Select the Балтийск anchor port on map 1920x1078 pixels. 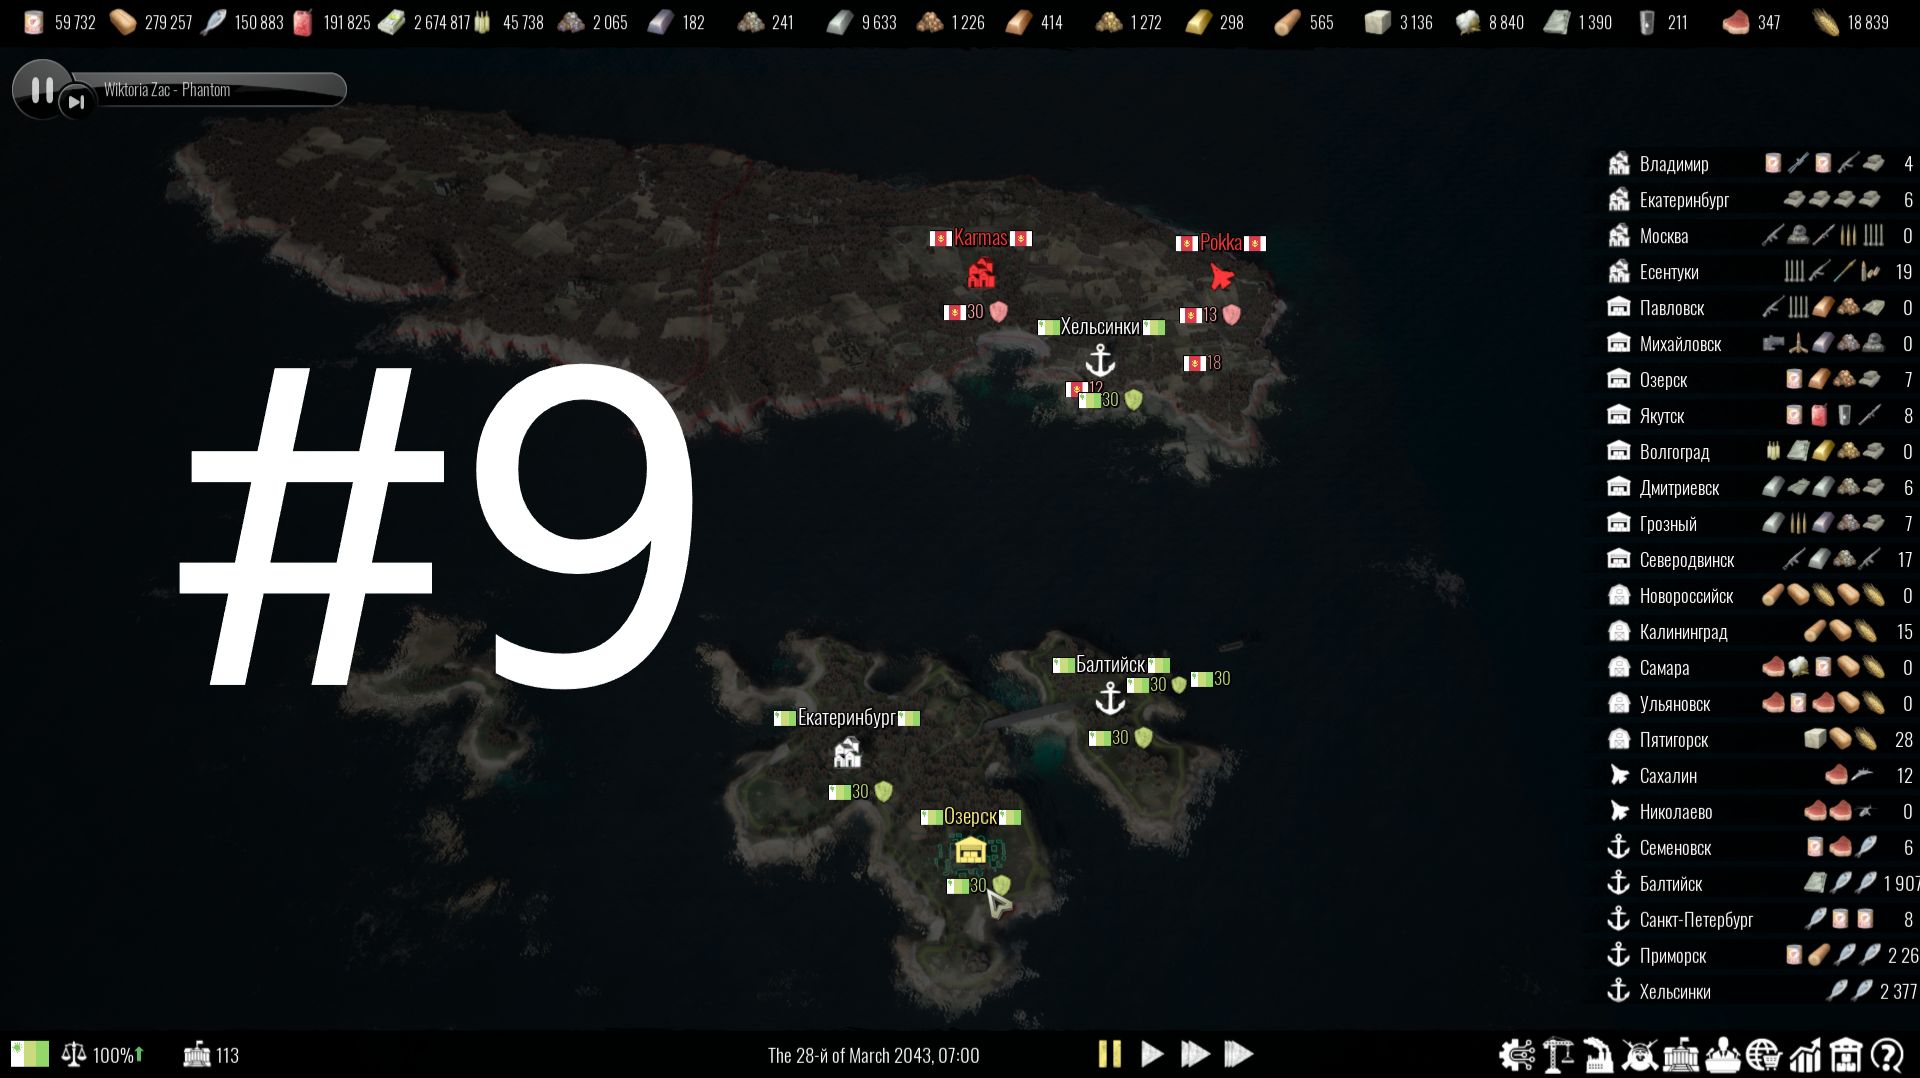pos(1110,698)
